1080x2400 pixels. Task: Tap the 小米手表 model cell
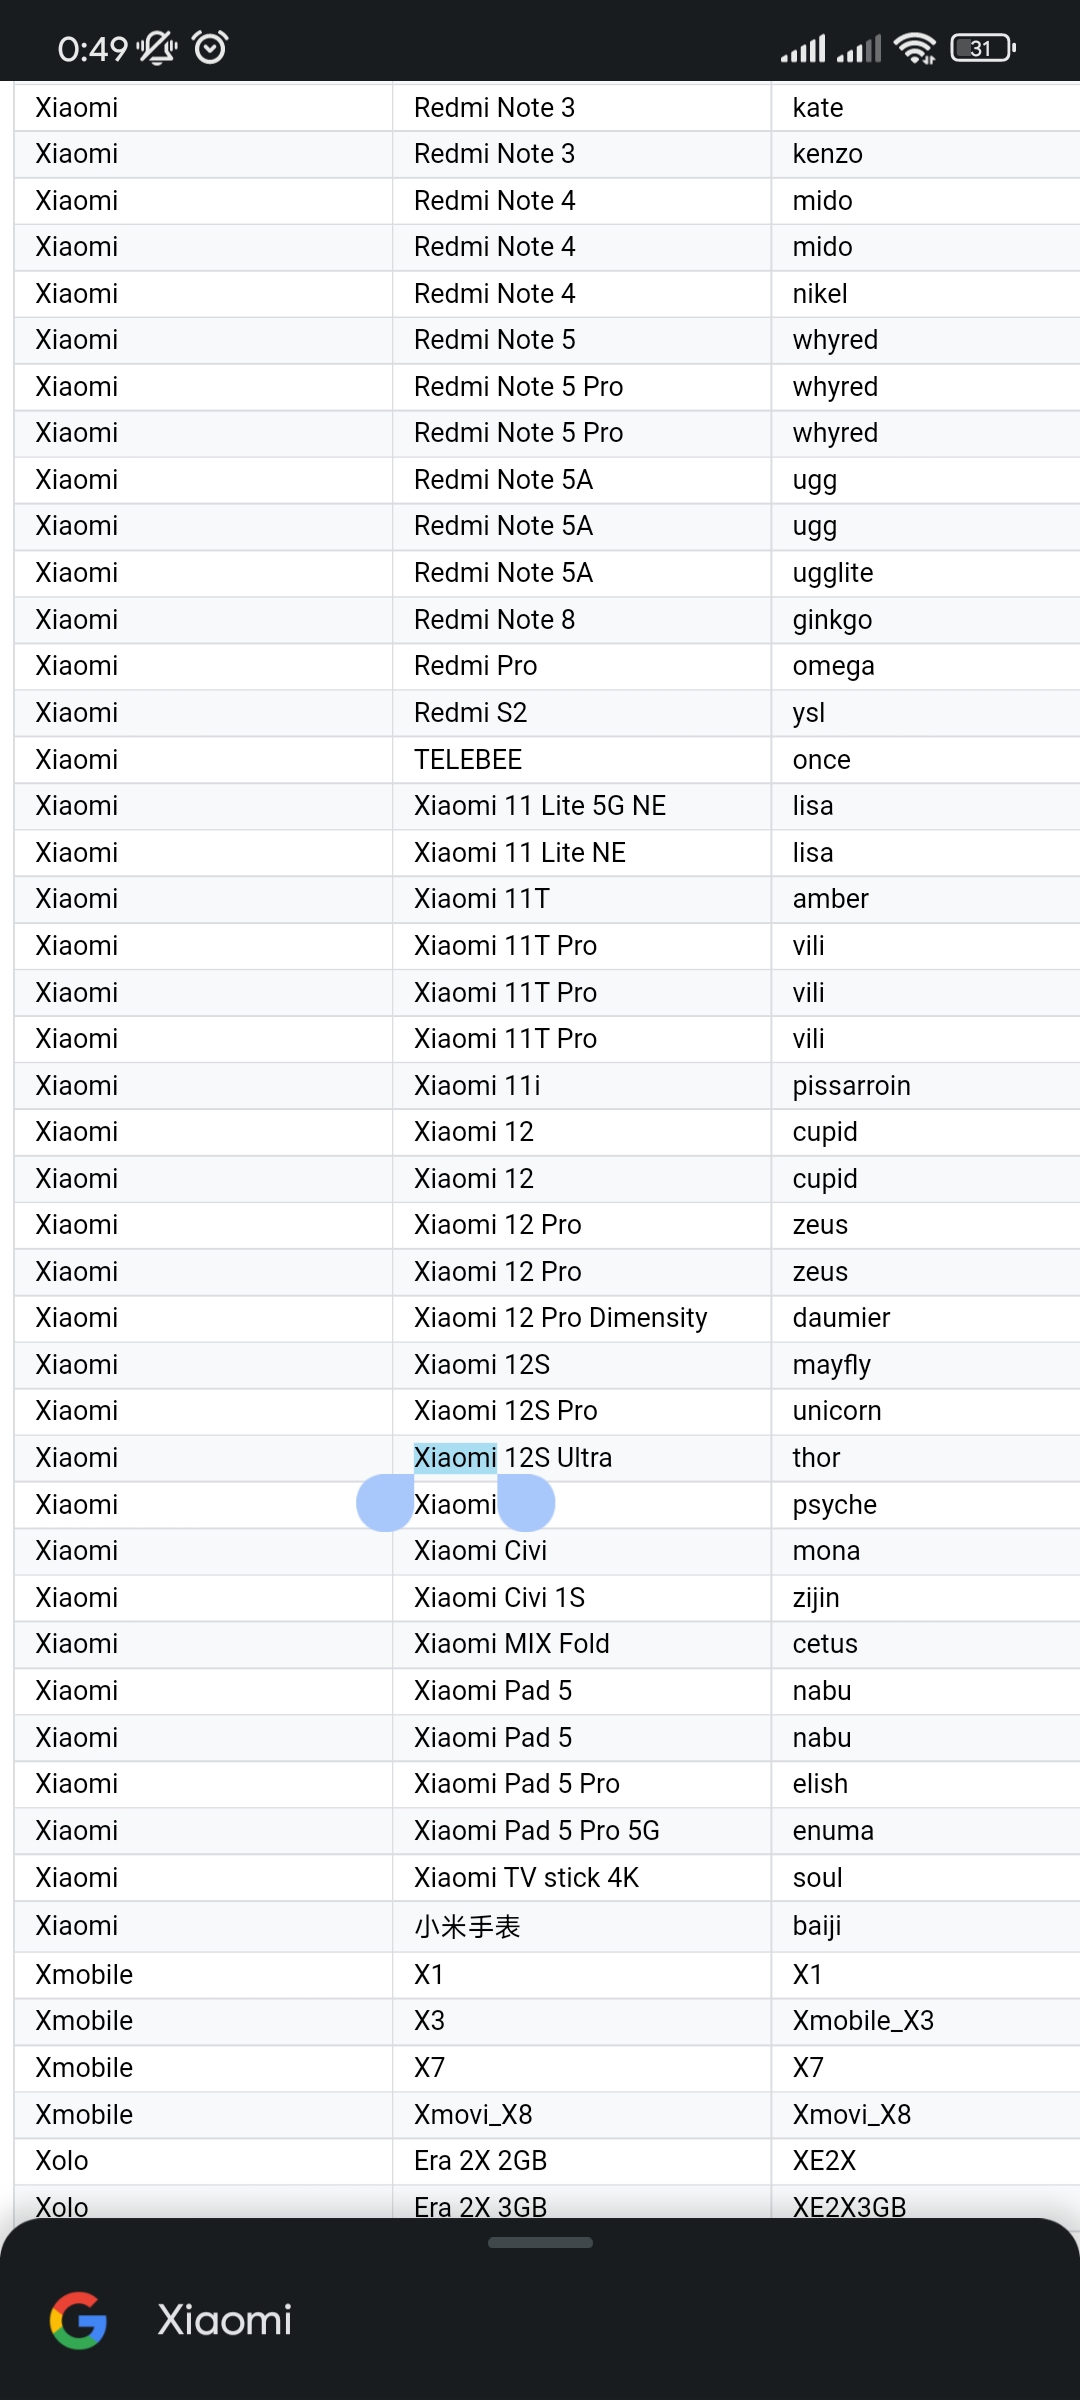[582, 1926]
